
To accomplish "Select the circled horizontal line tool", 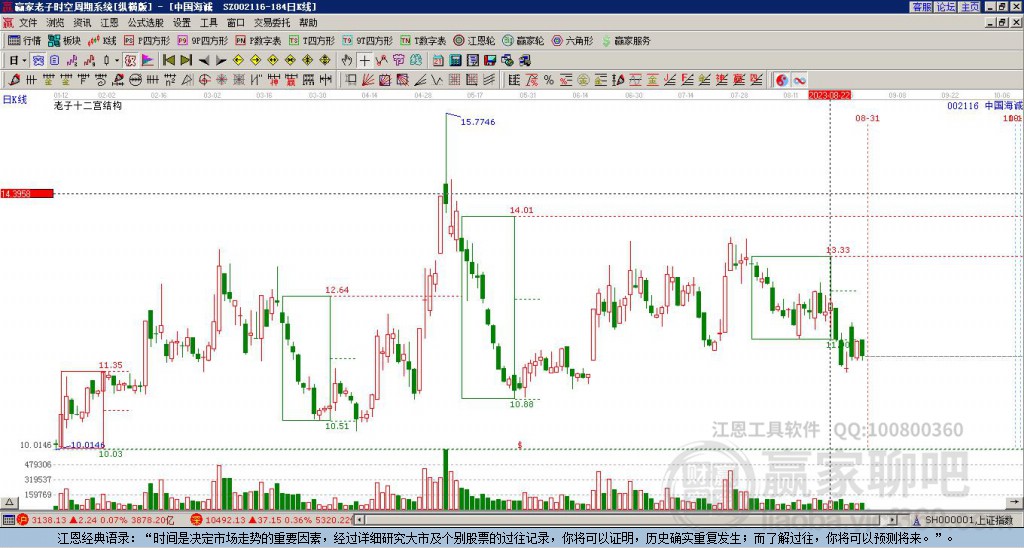I will point(135,80).
